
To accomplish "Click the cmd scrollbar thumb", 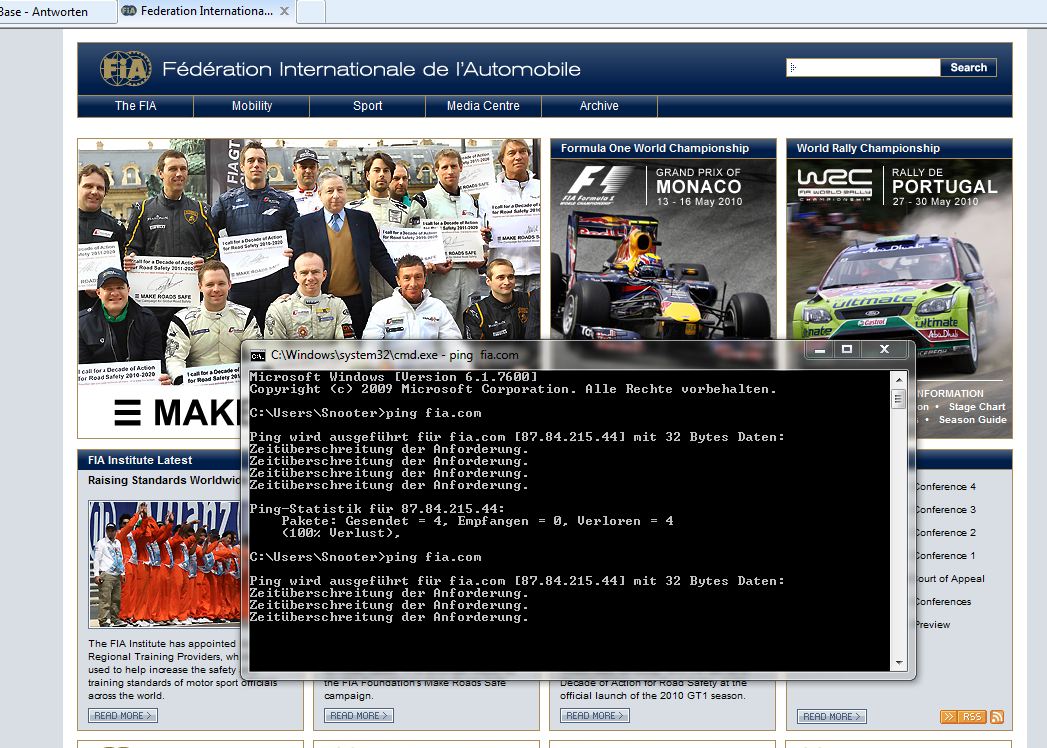I will (x=899, y=399).
